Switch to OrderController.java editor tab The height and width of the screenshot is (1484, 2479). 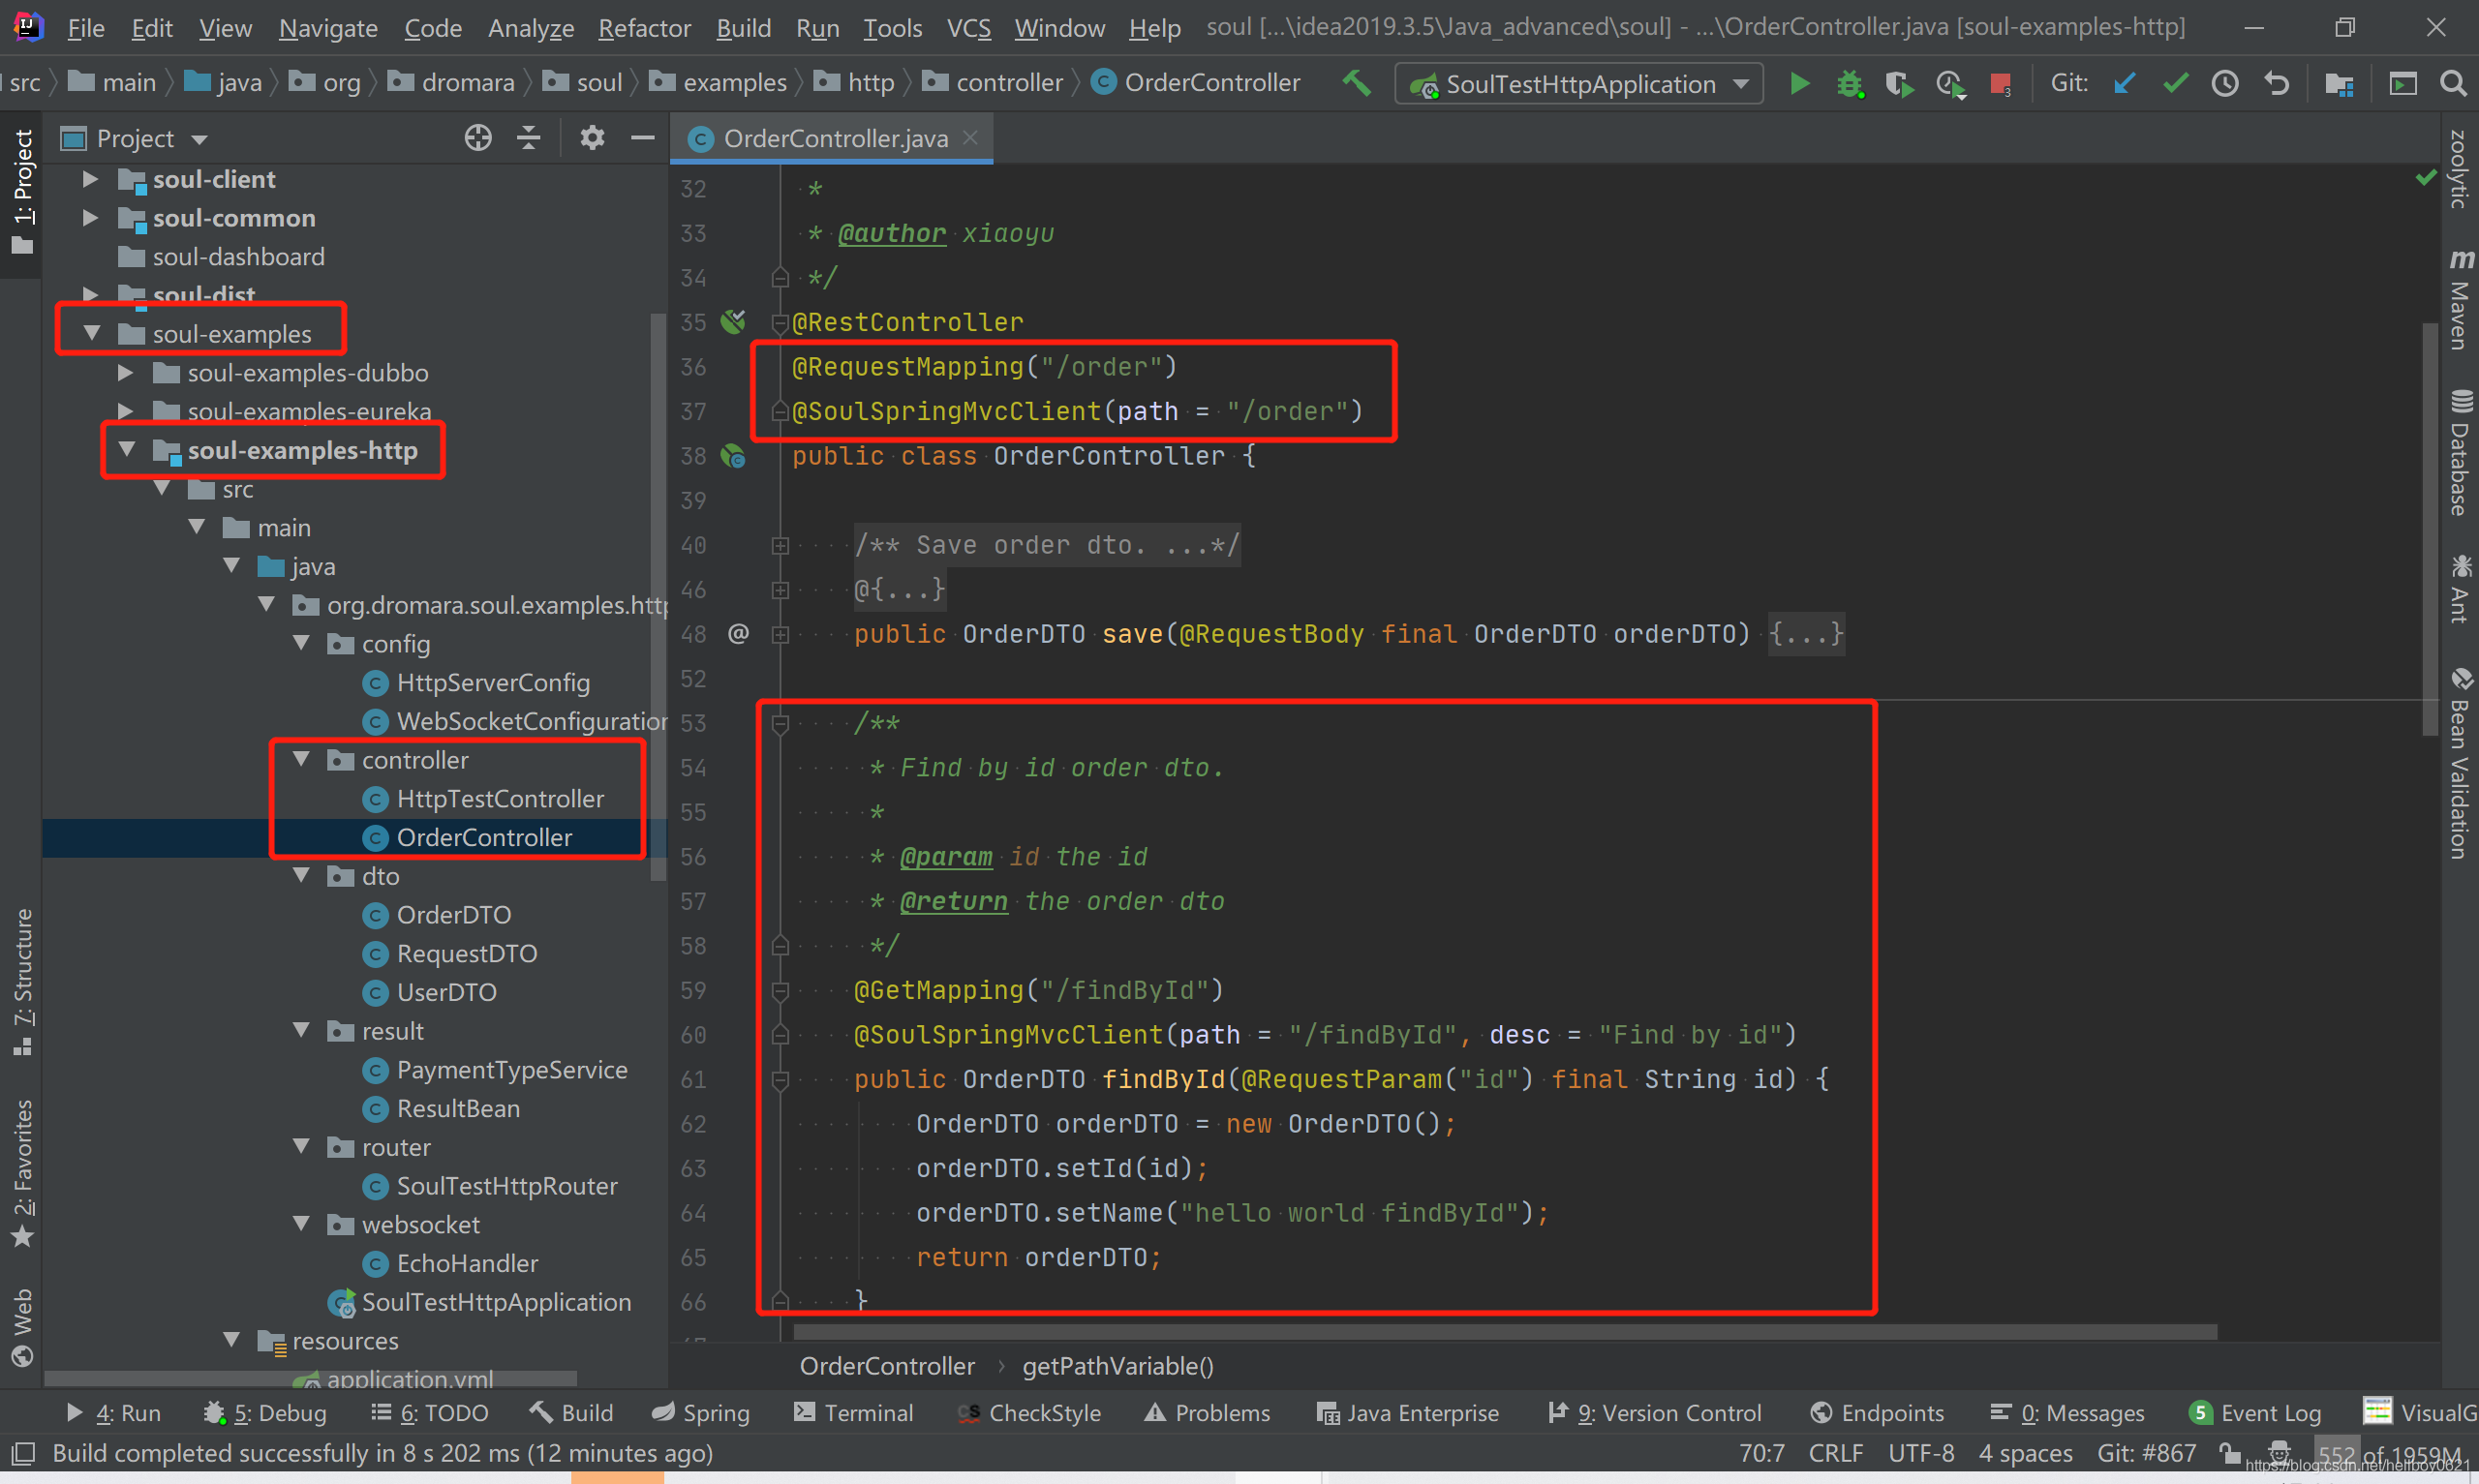834,139
